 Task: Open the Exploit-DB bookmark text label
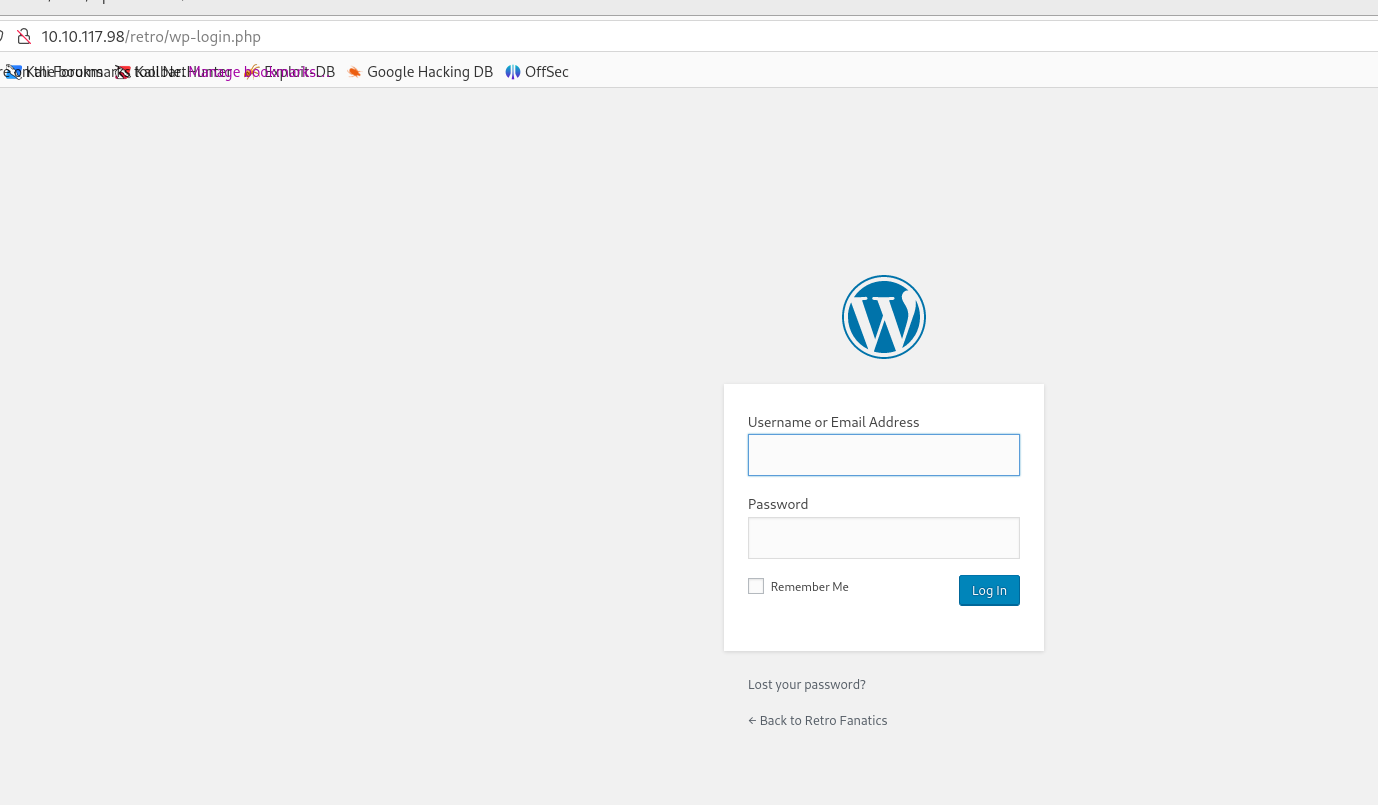pos(300,72)
